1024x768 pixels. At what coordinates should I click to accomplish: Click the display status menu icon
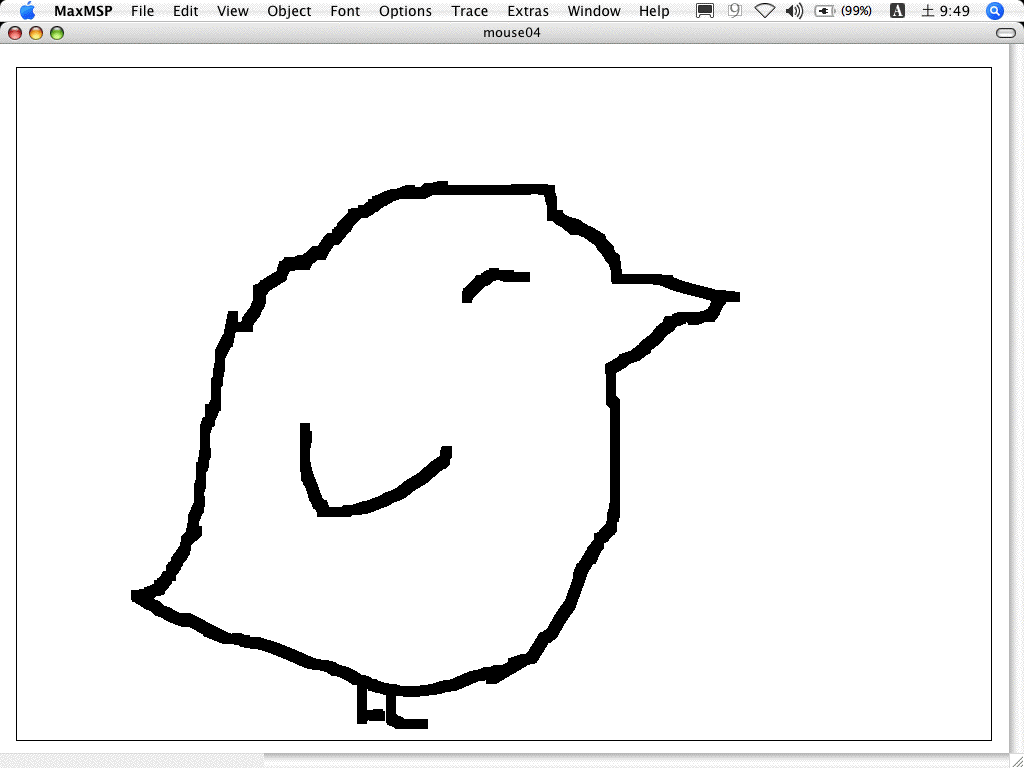pyautogui.click(x=705, y=10)
